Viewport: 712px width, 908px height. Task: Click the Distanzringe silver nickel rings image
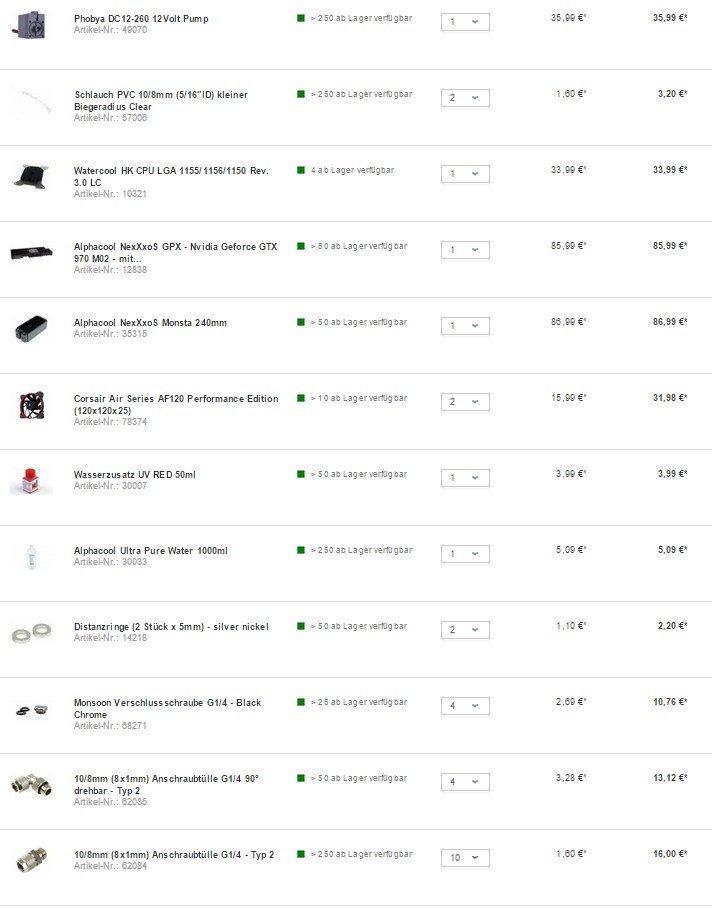pyautogui.click(x=31, y=632)
